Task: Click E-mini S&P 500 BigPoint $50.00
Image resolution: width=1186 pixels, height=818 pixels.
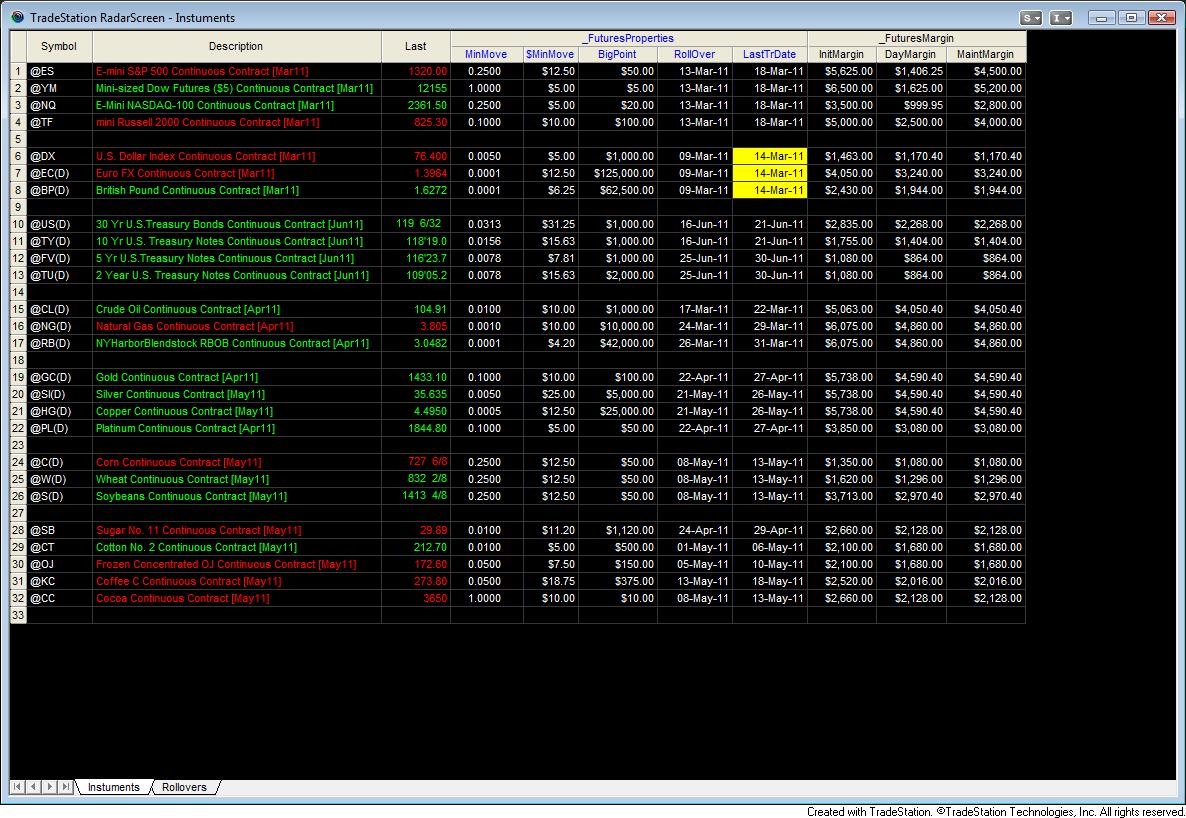Action: [x=618, y=71]
